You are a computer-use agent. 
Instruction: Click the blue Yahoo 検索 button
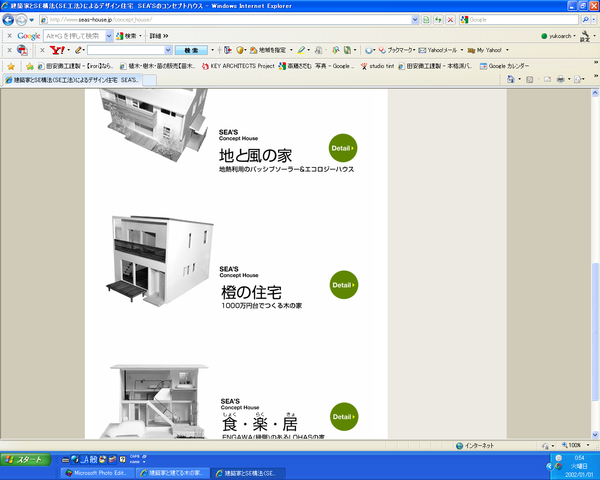click(191, 50)
